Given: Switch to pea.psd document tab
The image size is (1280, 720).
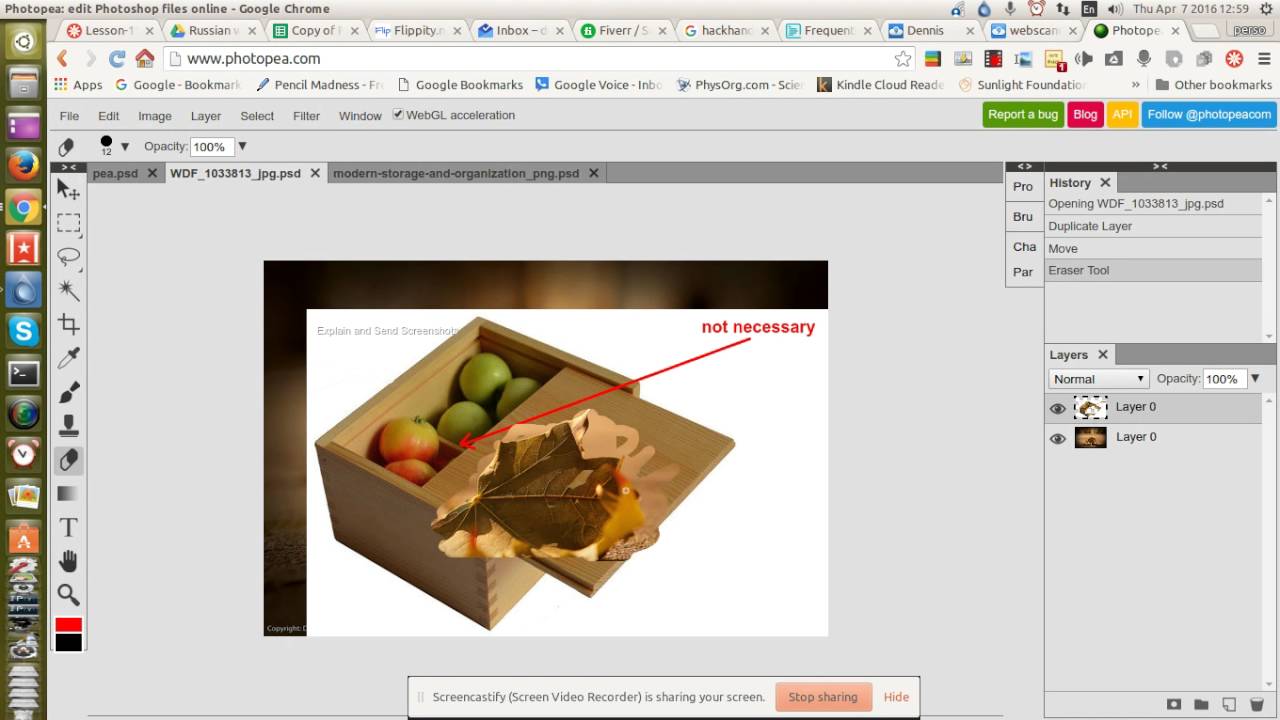Looking at the screenshot, I should pyautogui.click(x=115, y=173).
